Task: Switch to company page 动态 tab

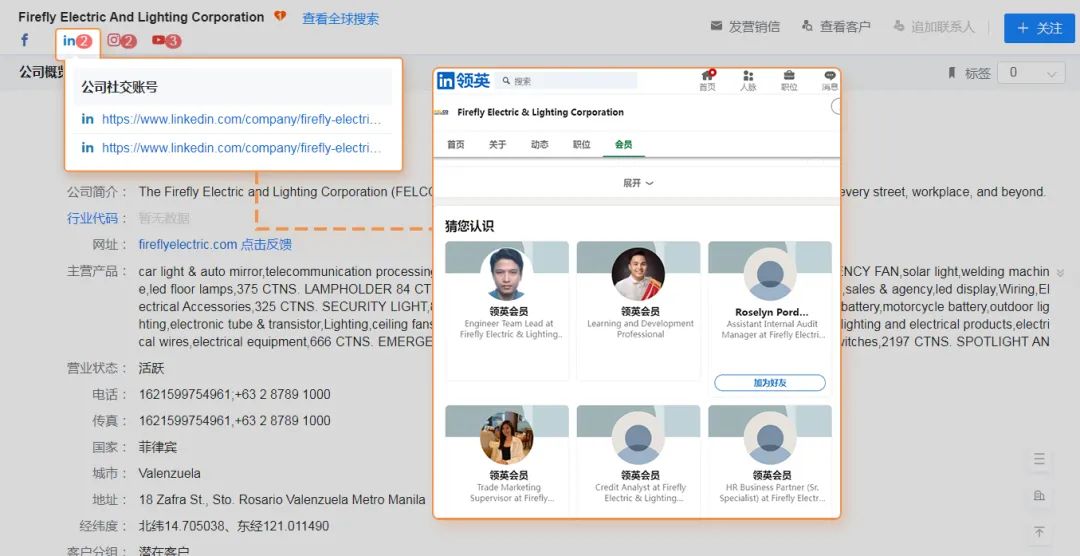Action: [539, 144]
